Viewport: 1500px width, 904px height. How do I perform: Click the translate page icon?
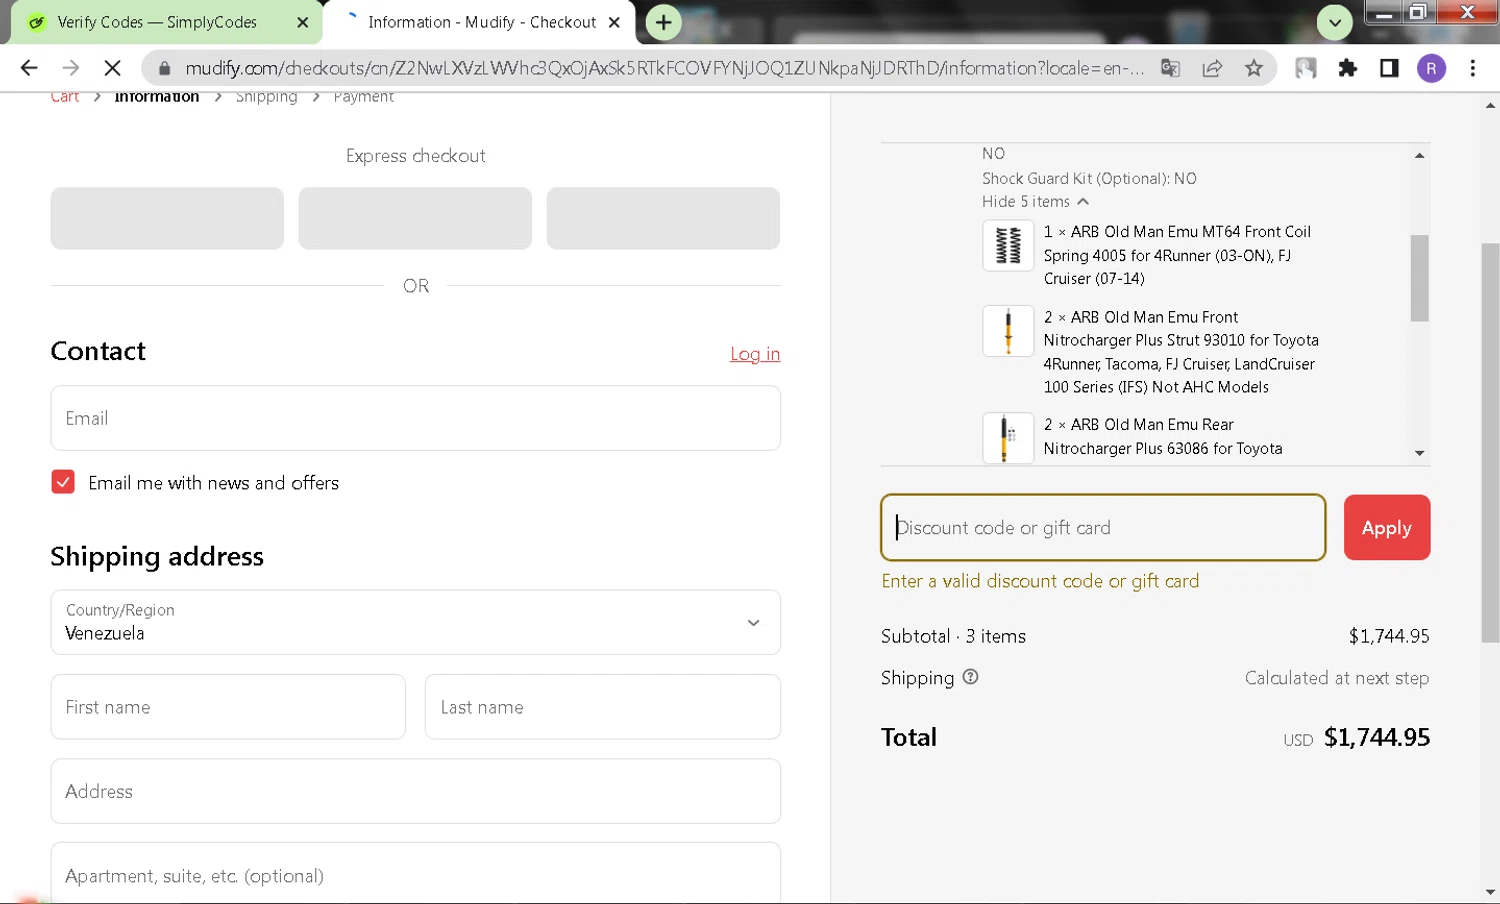click(x=1170, y=68)
